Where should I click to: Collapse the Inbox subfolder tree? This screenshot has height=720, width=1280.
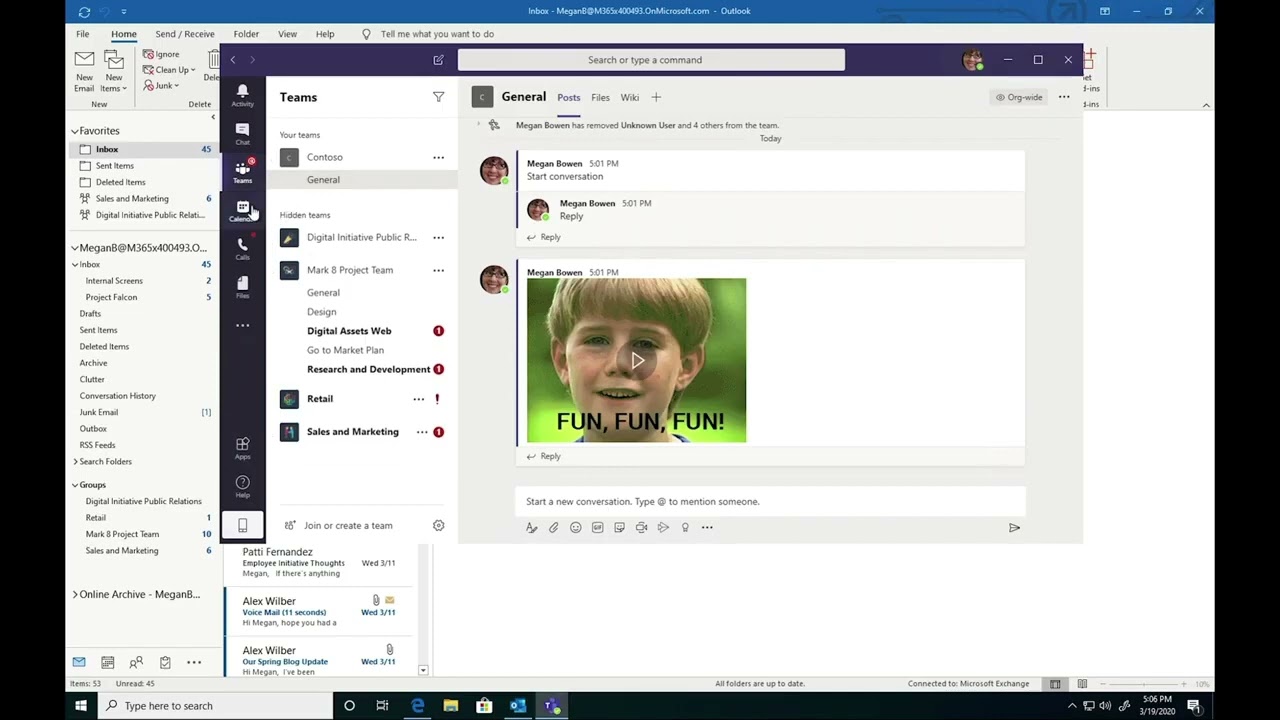click(x=75, y=265)
